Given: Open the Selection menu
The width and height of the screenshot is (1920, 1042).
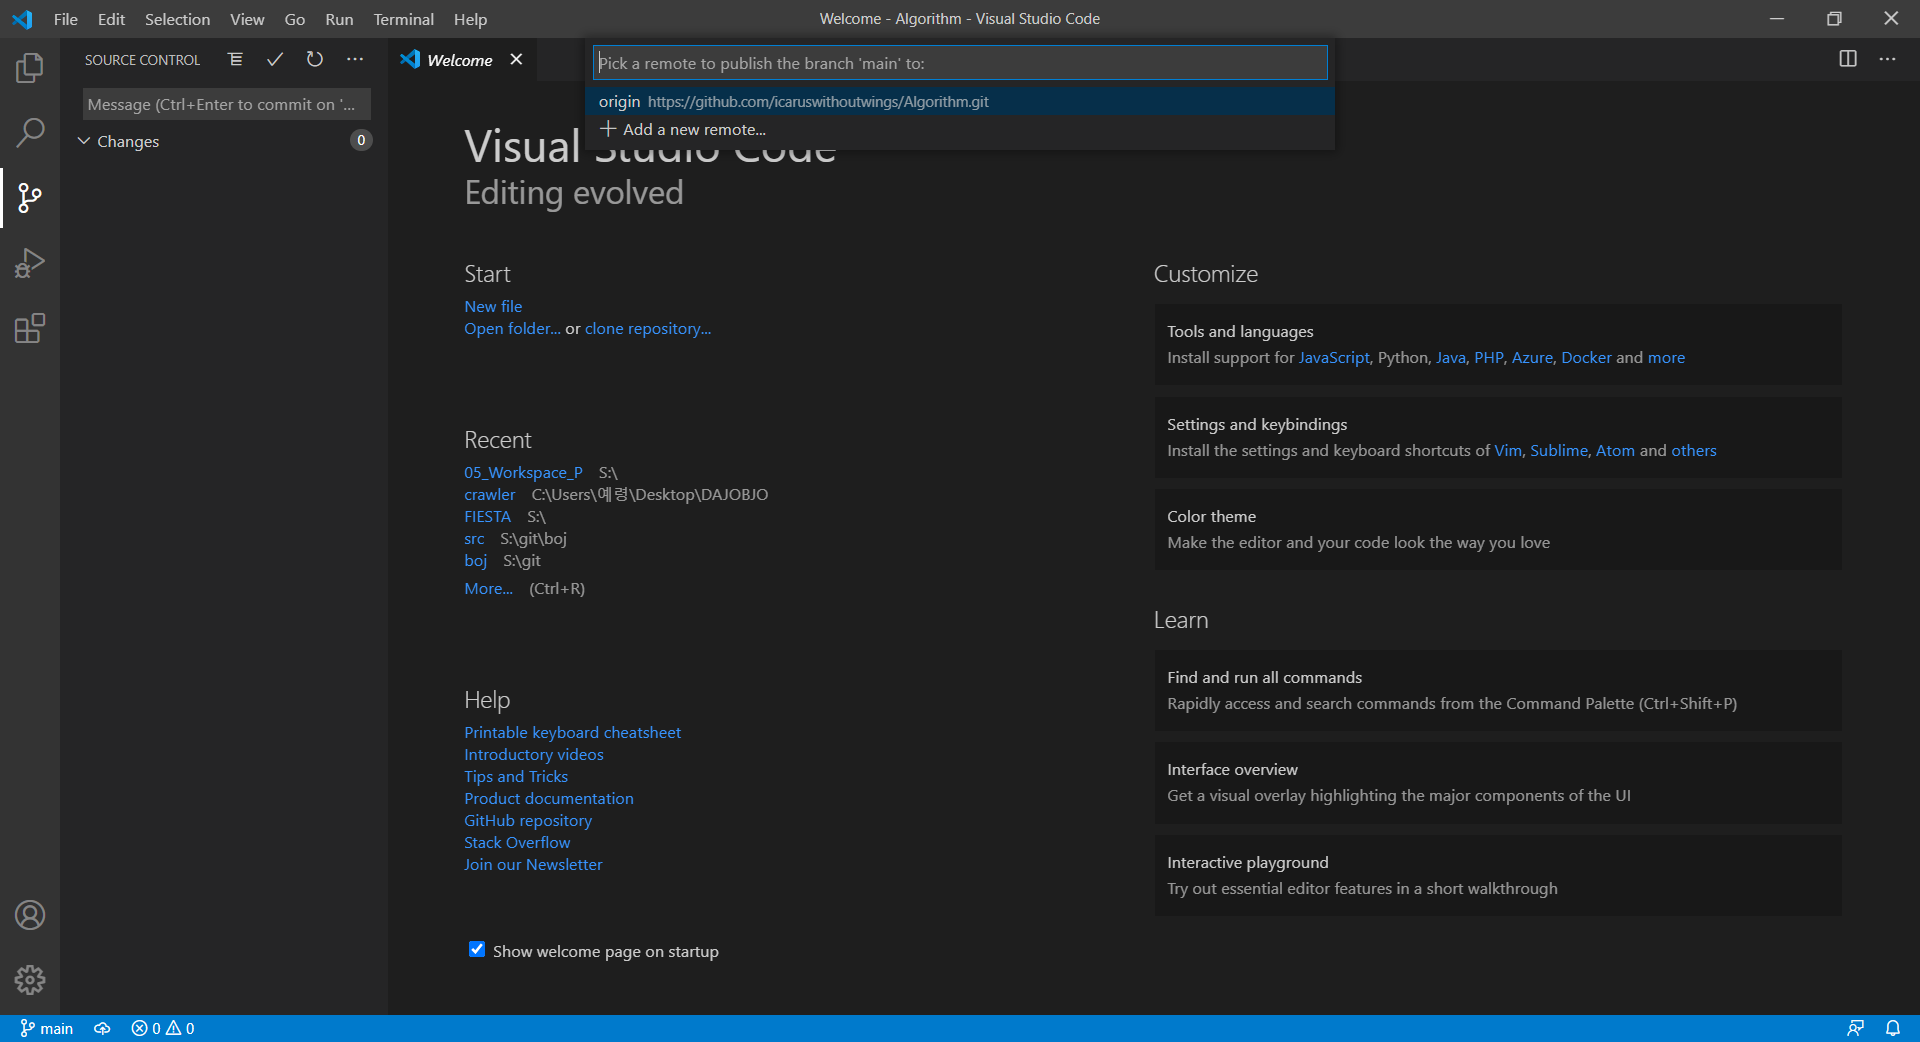Looking at the screenshot, I should click(x=177, y=19).
